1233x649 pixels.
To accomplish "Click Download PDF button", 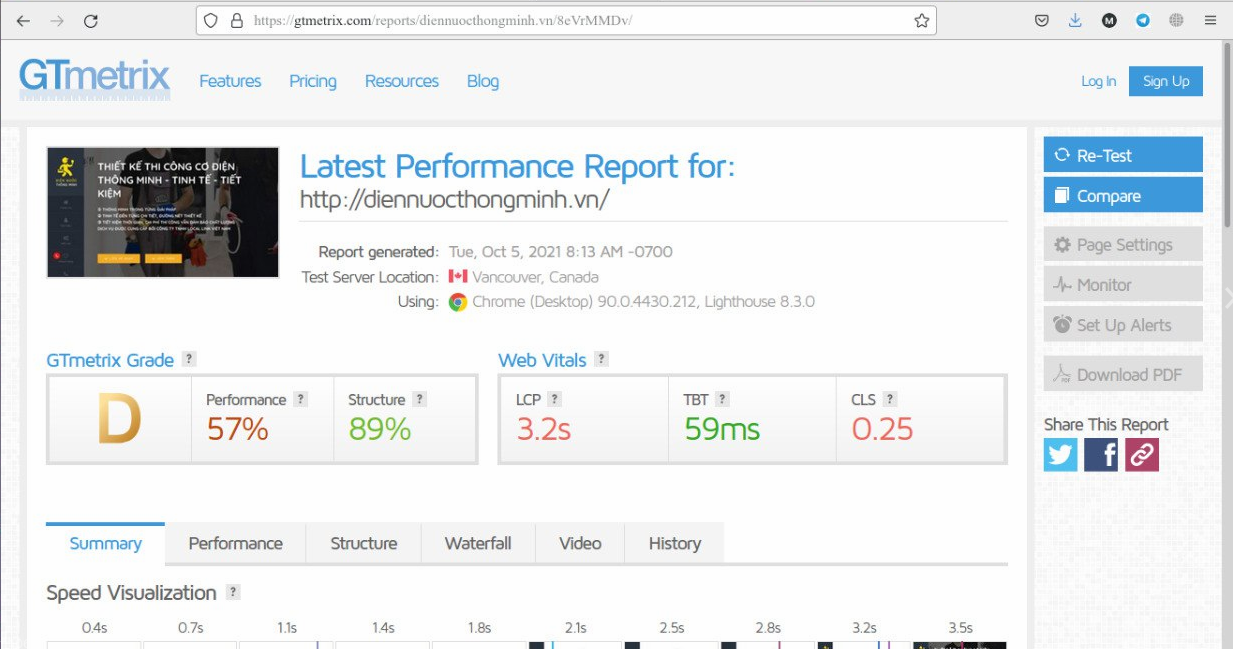I will 1123,374.
